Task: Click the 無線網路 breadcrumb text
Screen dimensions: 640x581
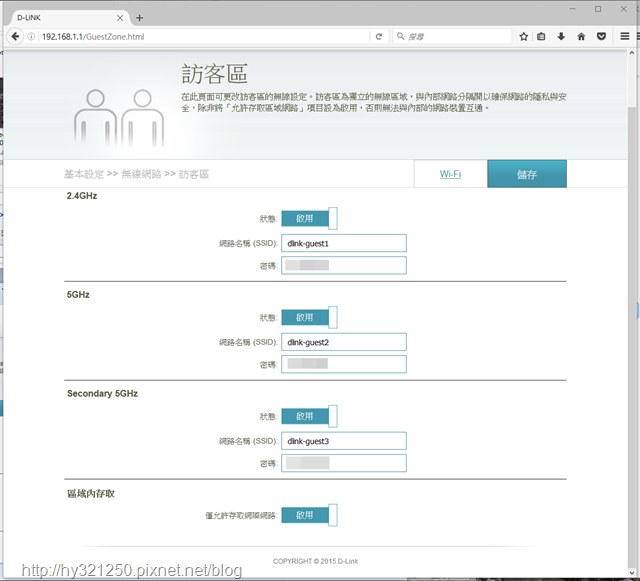Action: [x=142, y=174]
